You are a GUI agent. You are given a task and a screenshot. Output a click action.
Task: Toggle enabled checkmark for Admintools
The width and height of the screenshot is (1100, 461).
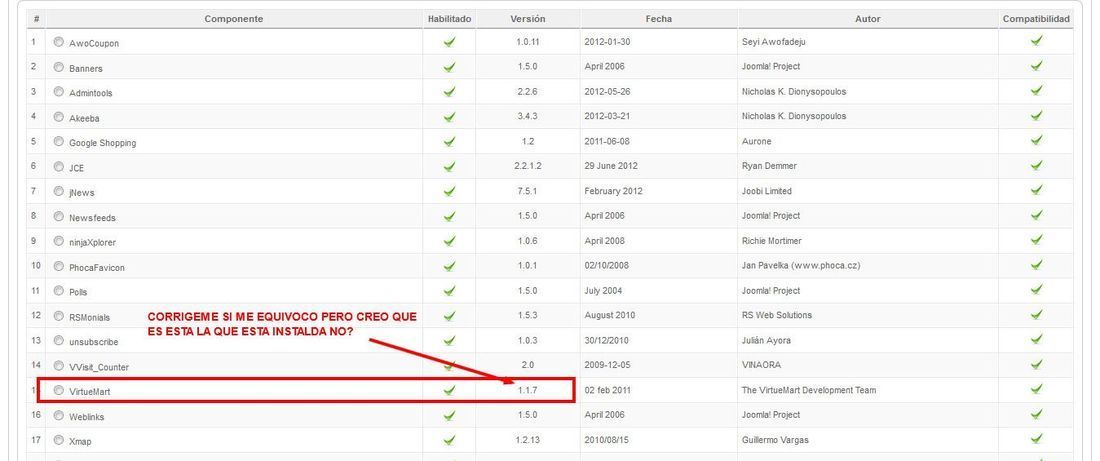click(450, 92)
